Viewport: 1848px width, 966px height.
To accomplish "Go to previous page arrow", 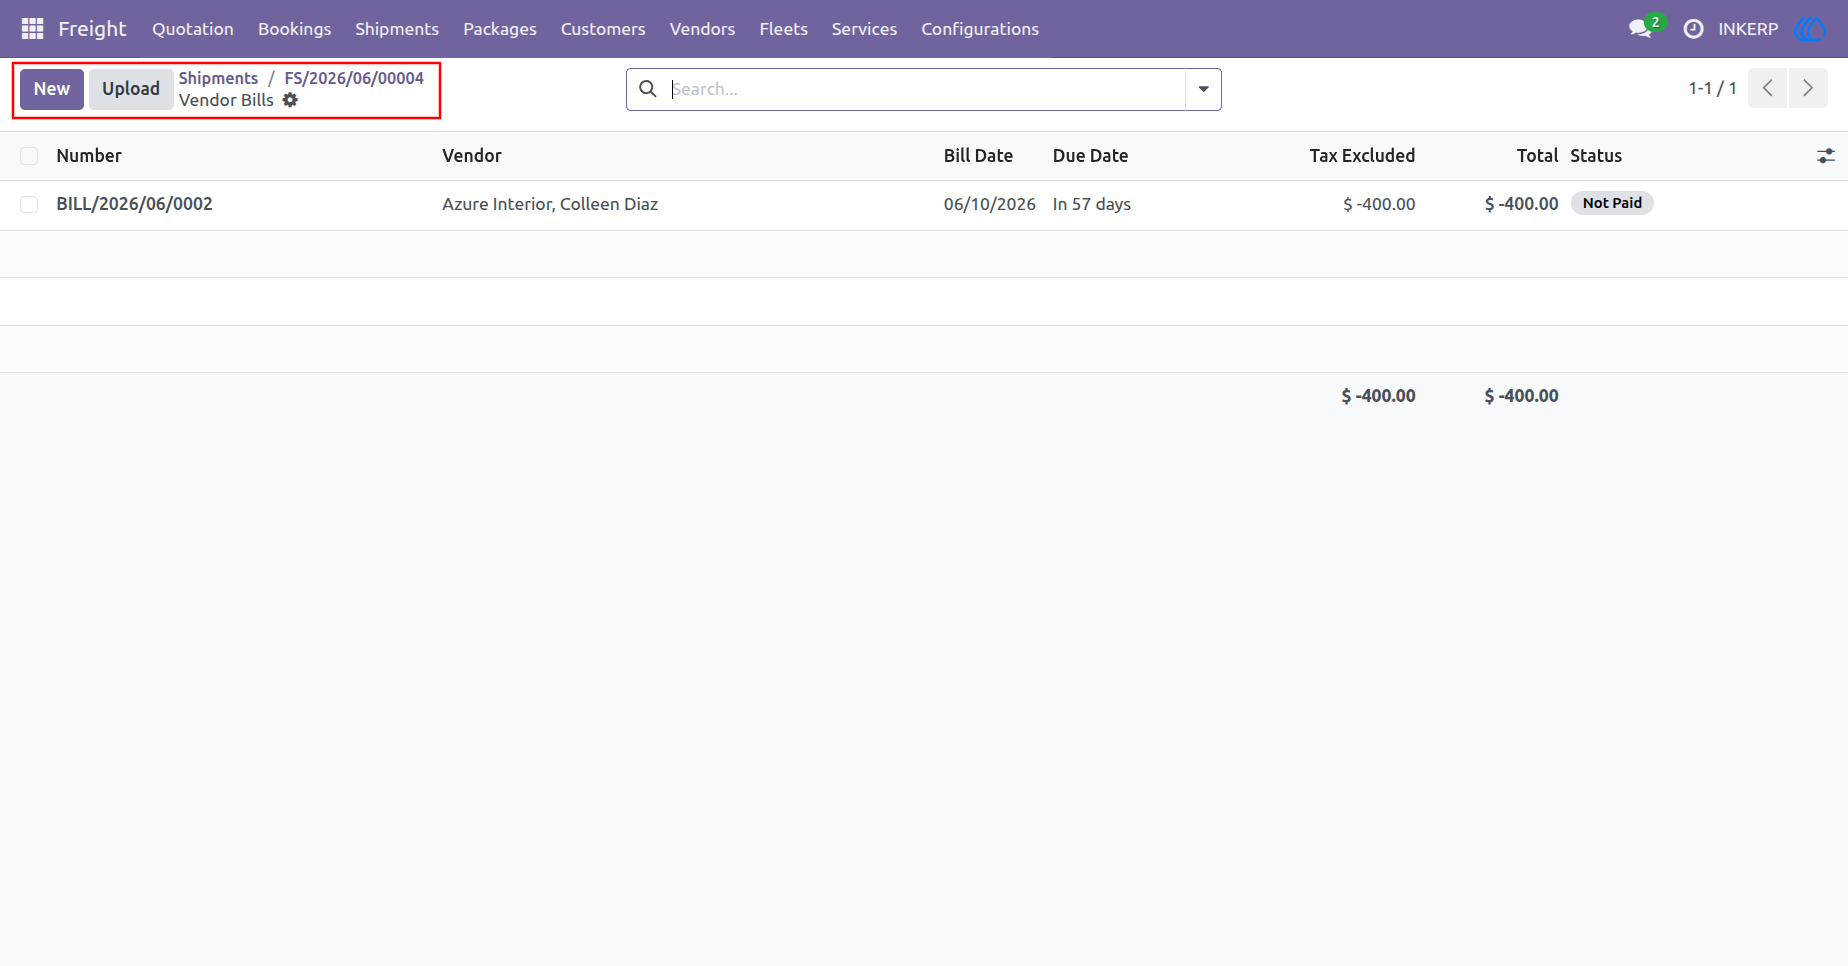I will click(x=1768, y=88).
